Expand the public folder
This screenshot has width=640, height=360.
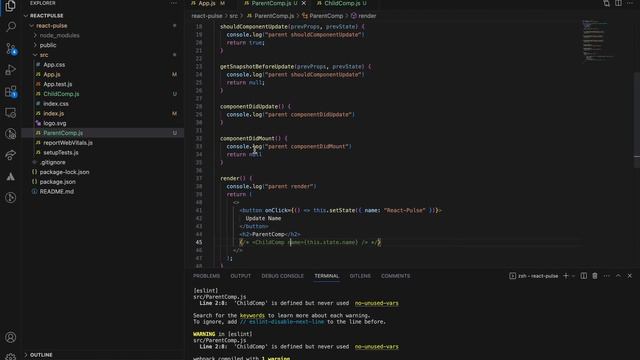[x=48, y=45]
